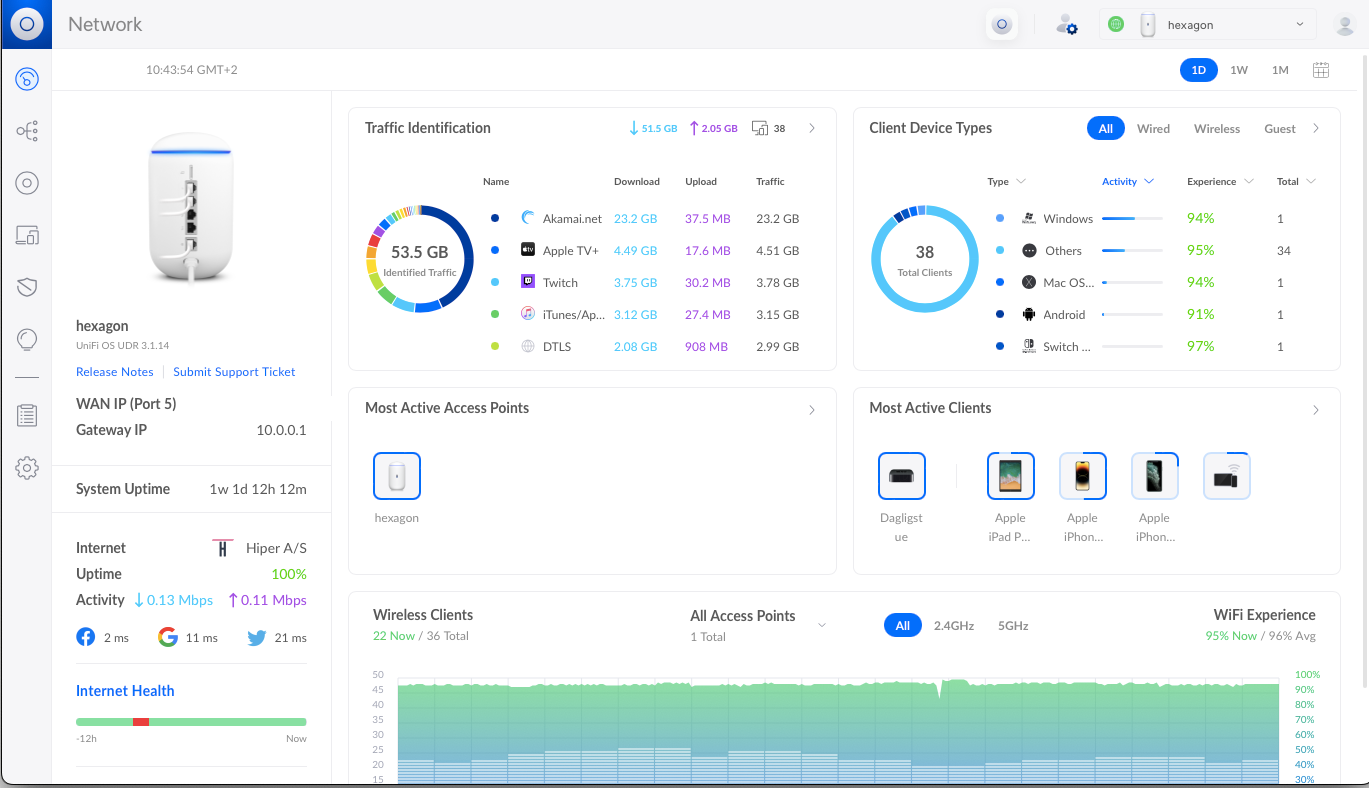Open the admin settings icon with gear
The image size is (1369, 788).
pyautogui.click(x=1067, y=25)
